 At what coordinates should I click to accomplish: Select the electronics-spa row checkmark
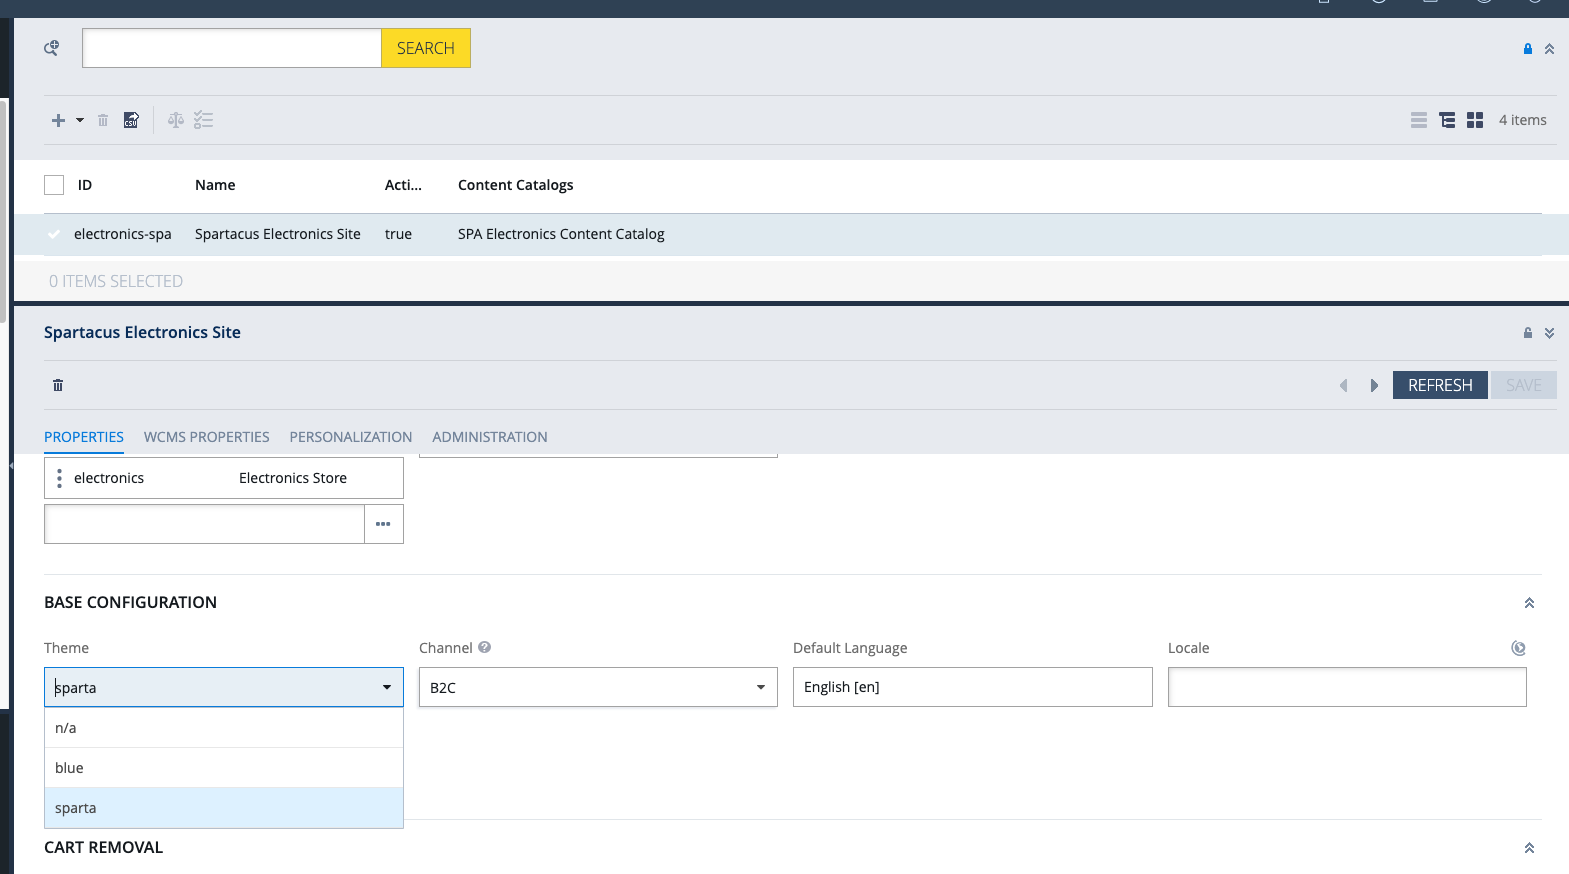click(x=54, y=234)
